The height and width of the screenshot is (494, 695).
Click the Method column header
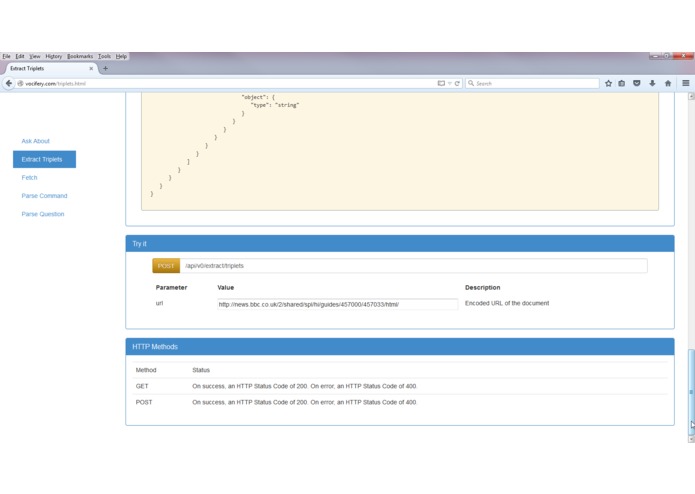pos(146,370)
